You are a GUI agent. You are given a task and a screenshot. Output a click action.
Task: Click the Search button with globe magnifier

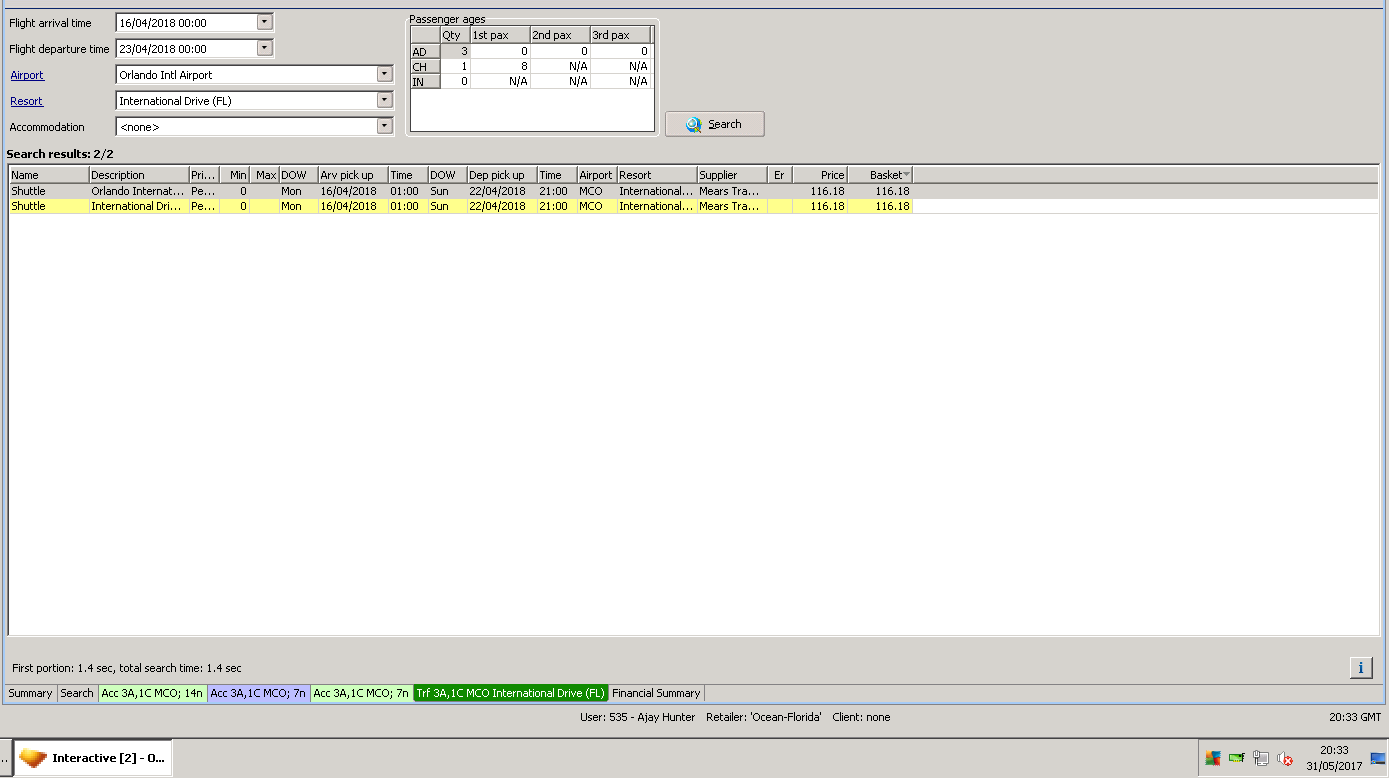point(714,124)
